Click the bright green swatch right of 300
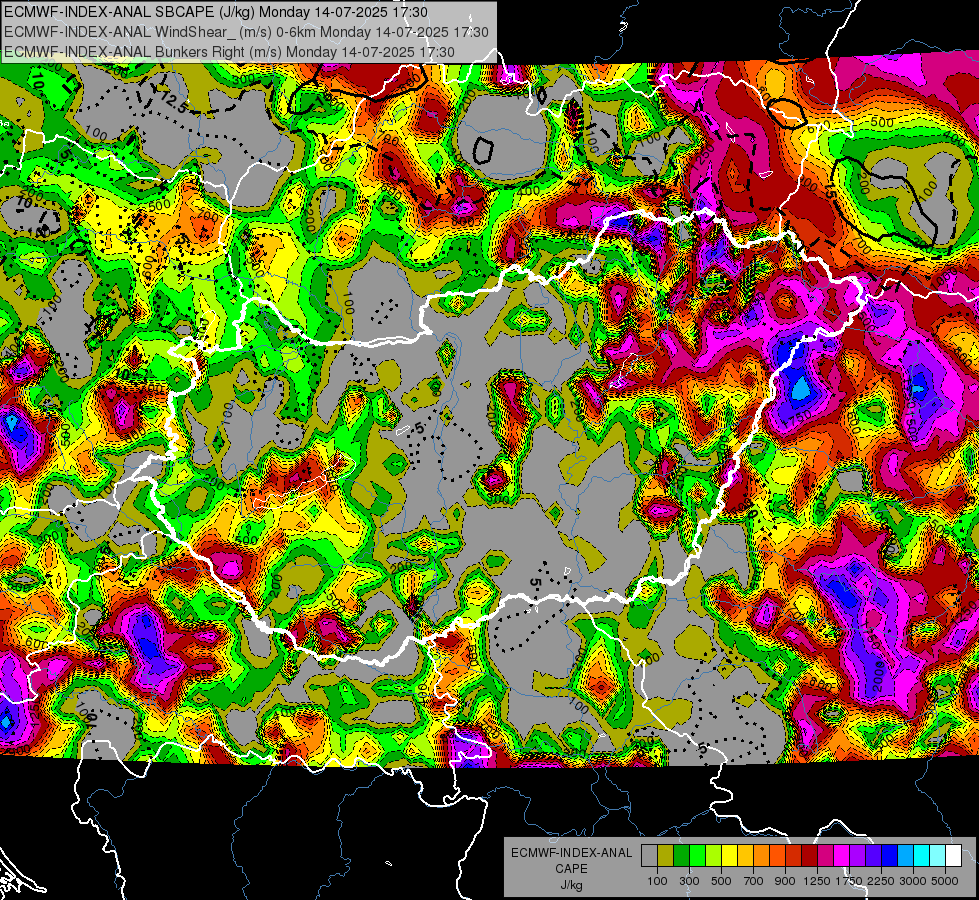Viewport: 979px width, 900px height. [x=697, y=856]
